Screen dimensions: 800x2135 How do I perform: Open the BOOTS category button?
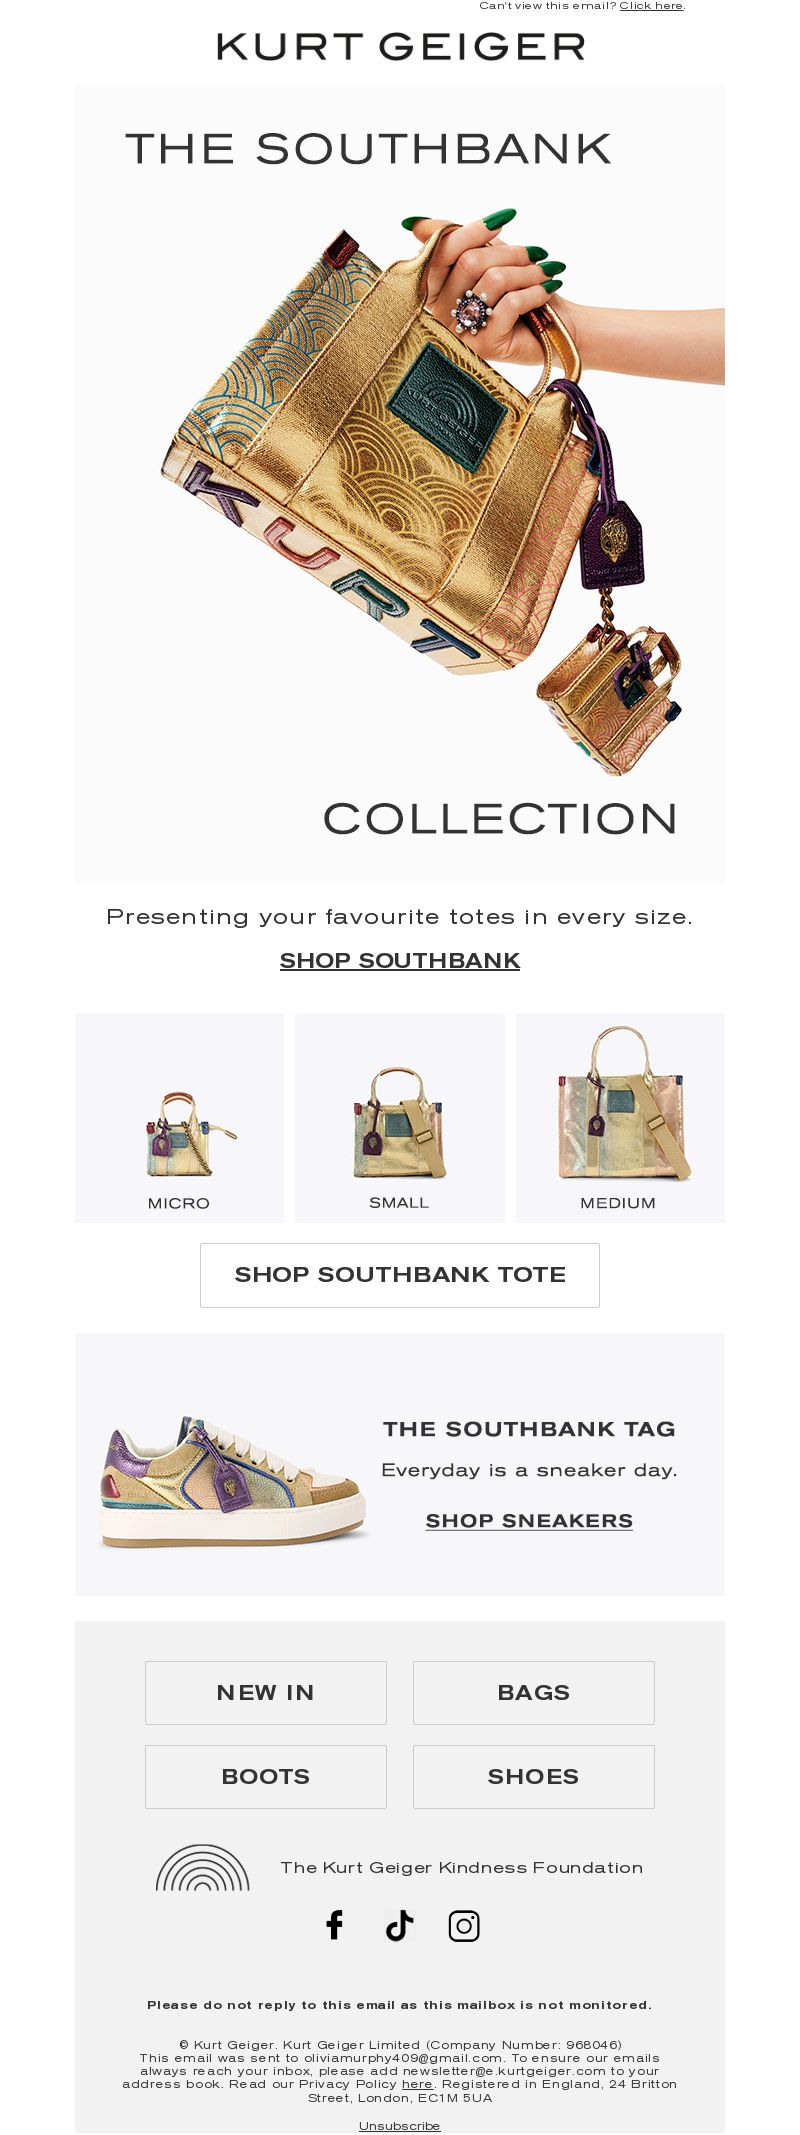click(x=266, y=1776)
